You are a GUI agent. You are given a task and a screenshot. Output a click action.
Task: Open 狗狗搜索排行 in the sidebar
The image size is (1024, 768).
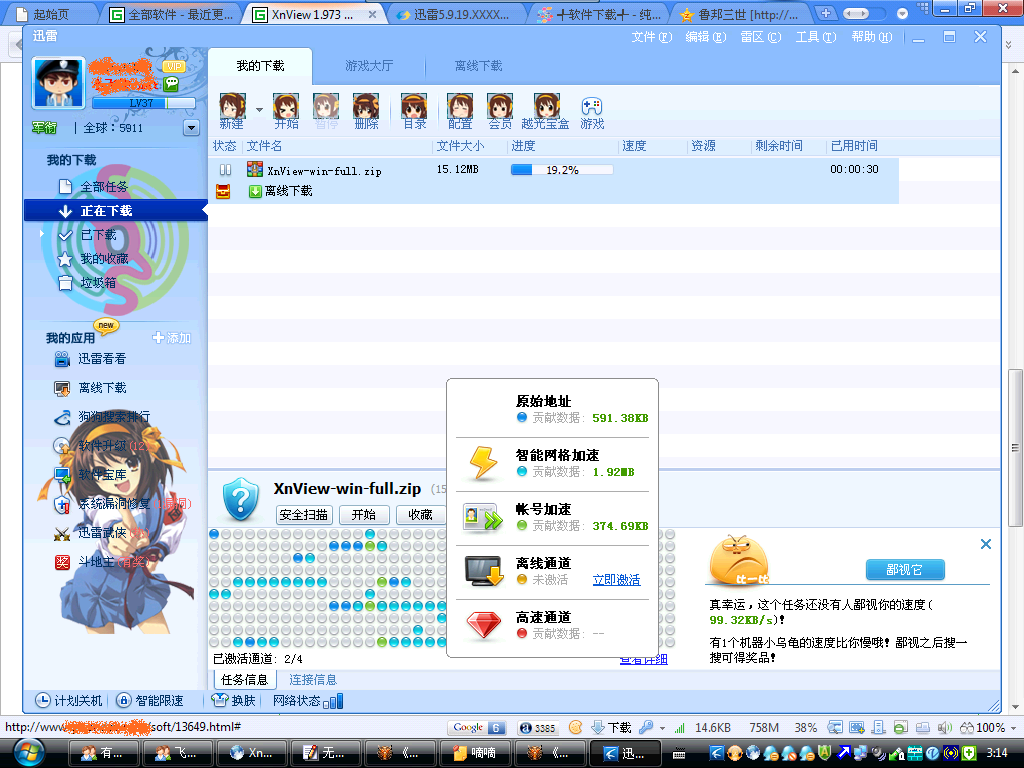coord(102,417)
